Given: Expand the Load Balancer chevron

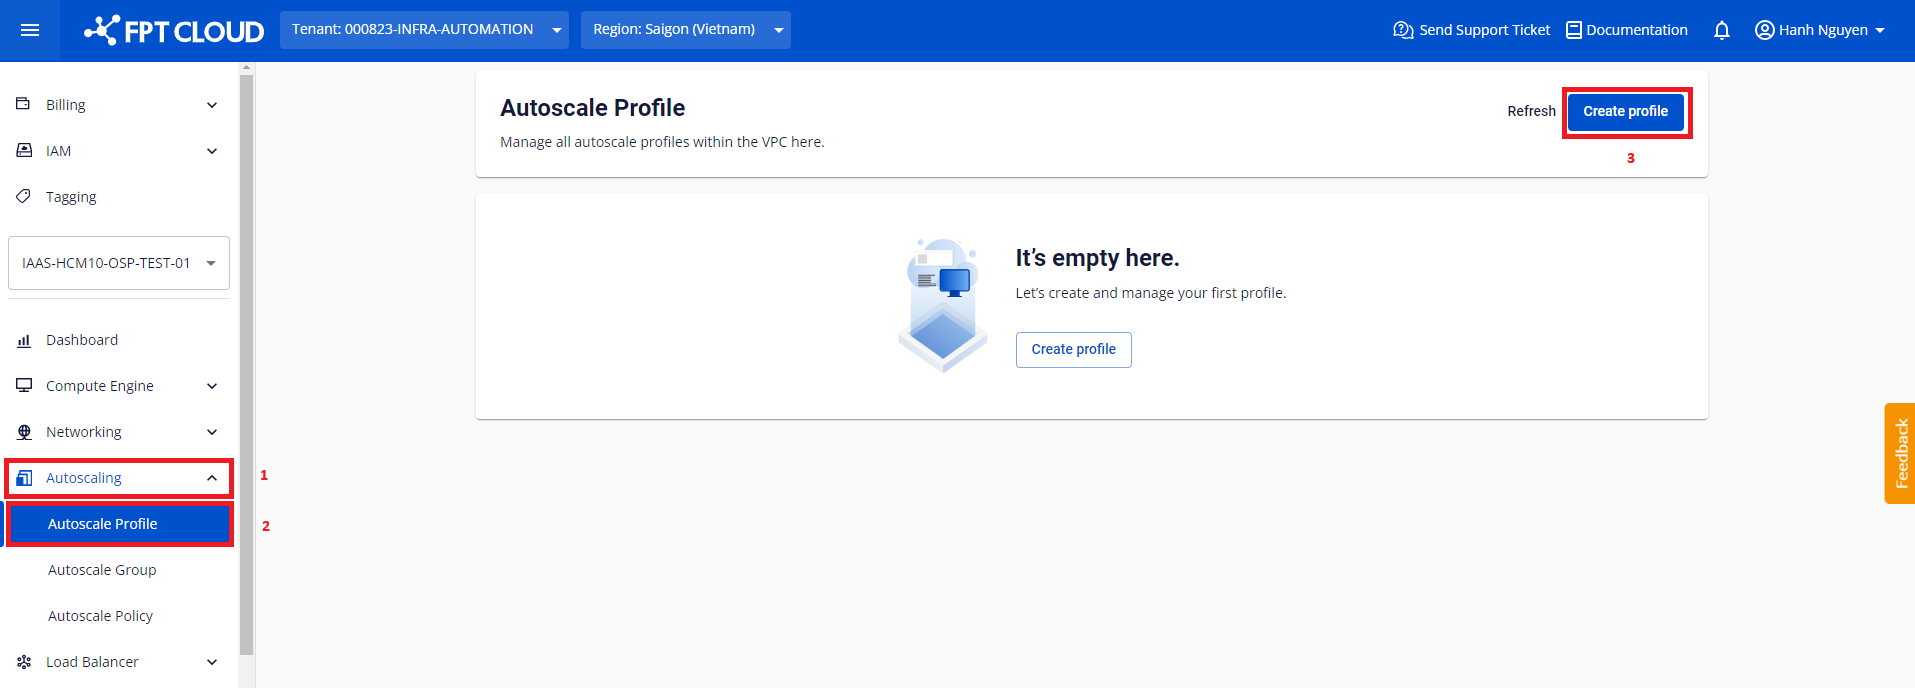Looking at the screenshot, I should pos(212,662).
